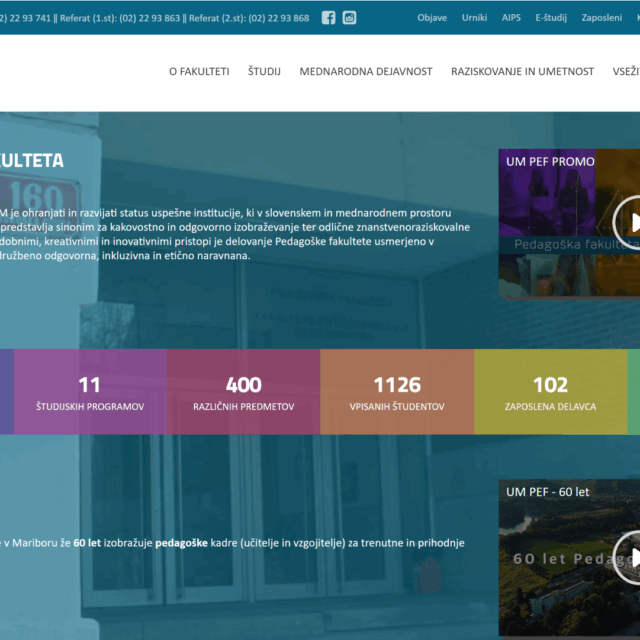Select the 400 različnih predmetov tile
Screen dimensions: 640x640
pyautogui.click(x=243, y=393)
